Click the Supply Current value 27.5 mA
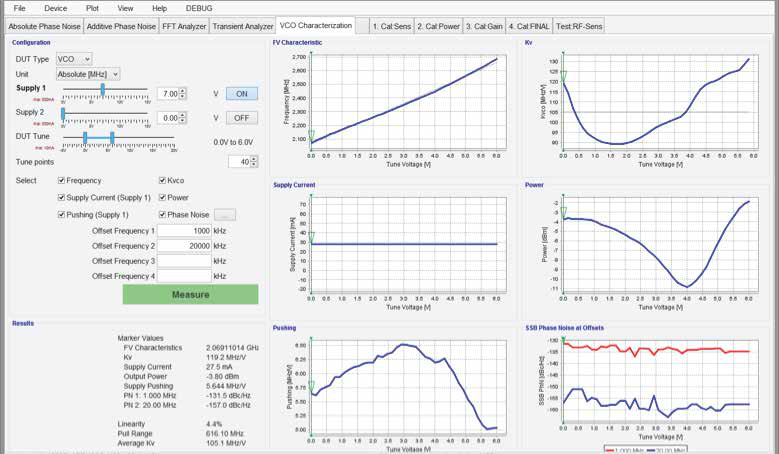 pyautogui.click(x=219, y=367)
